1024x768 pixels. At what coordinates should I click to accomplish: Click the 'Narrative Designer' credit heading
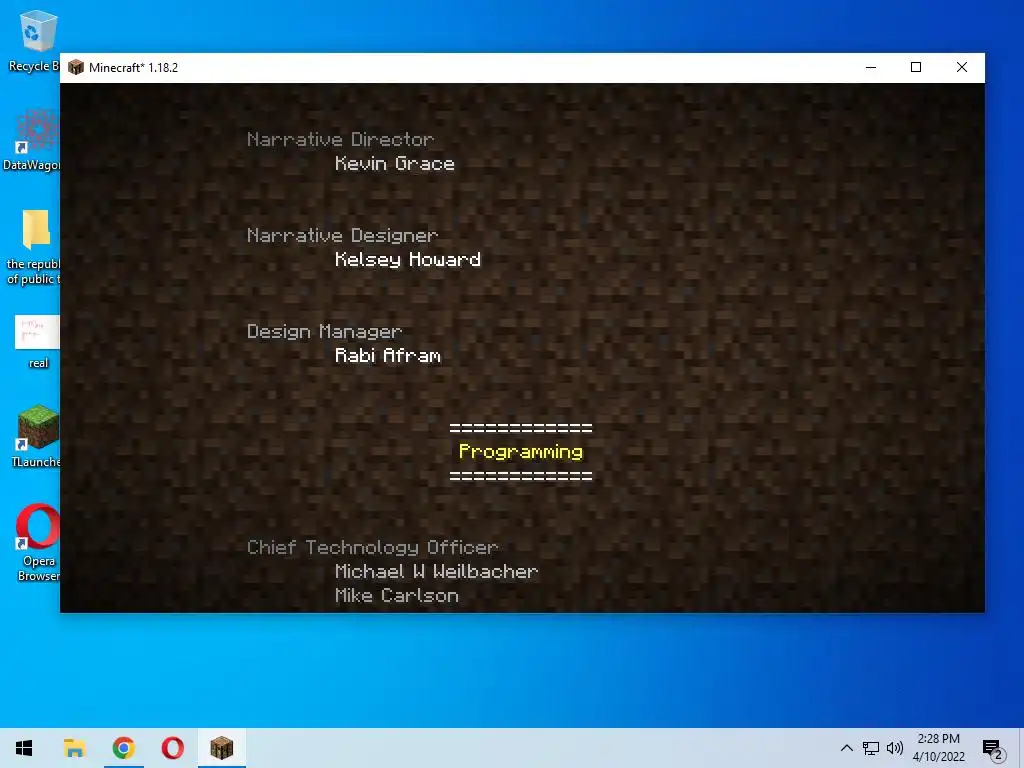click(x=342, y=235)
